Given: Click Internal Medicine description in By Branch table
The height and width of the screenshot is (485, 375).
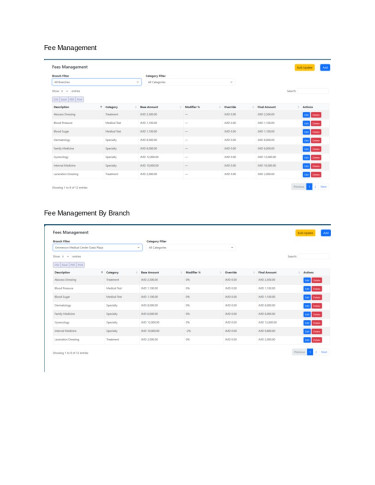Looking at the screenshot, I should 65,331.
